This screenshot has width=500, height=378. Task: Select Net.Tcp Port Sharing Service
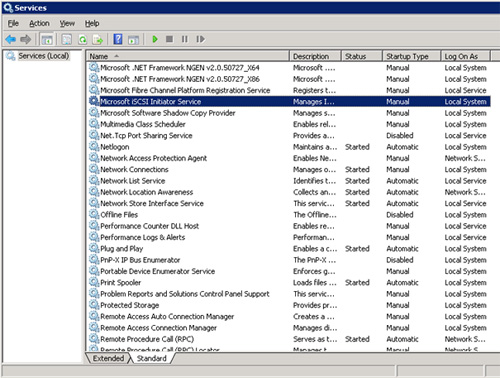click(289, 136)
